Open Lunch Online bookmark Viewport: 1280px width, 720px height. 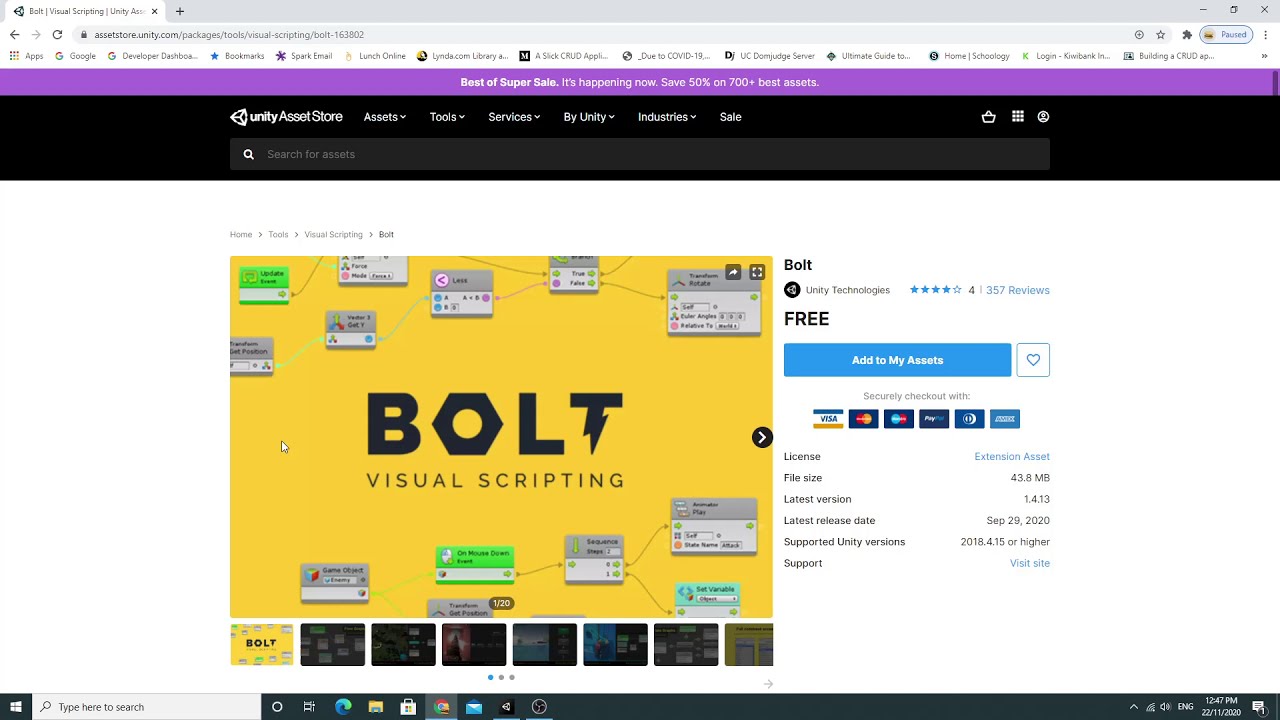tap(375, 56)
